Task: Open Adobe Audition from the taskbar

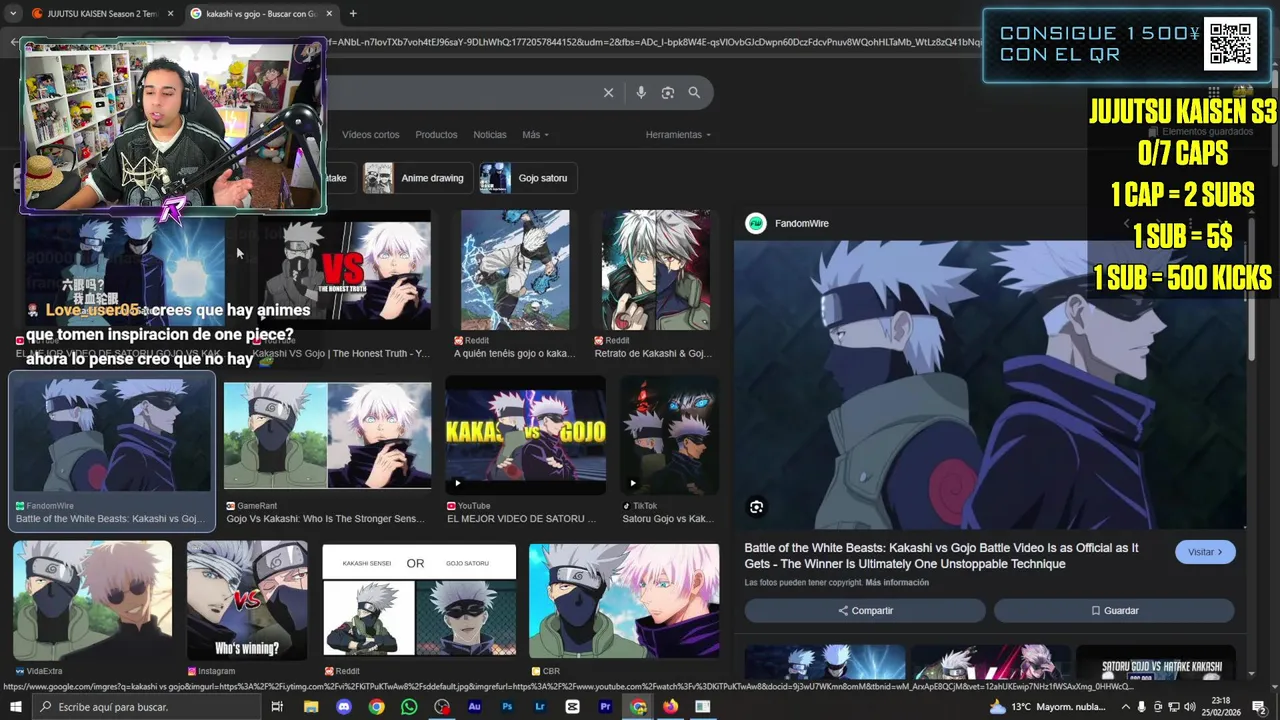Action: (474, 707)
